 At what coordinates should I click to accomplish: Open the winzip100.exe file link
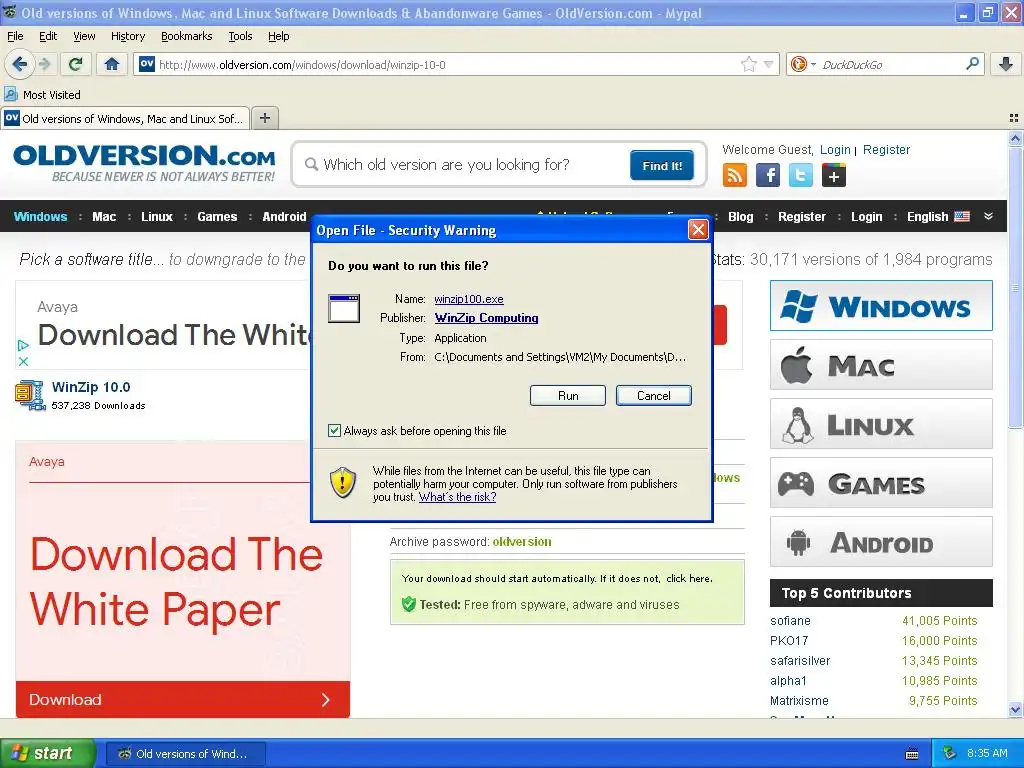click(x=468, y=299)
